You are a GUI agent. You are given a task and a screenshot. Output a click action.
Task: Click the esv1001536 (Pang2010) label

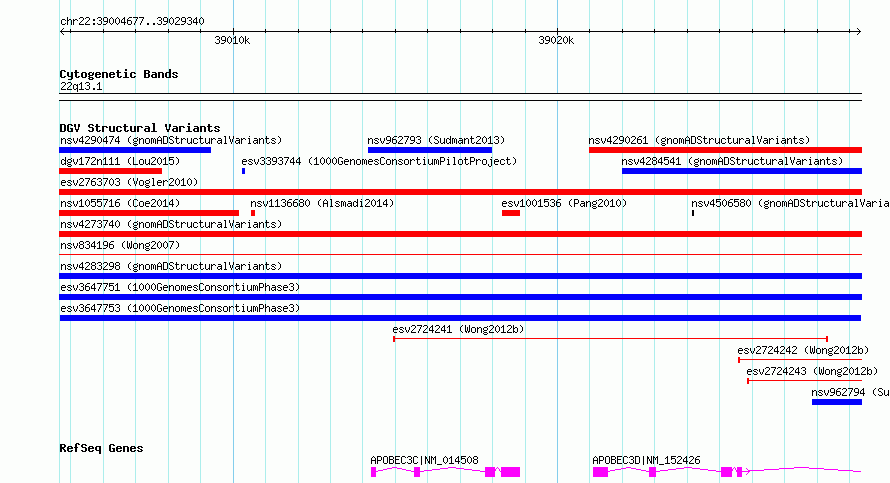coord(564,203)
